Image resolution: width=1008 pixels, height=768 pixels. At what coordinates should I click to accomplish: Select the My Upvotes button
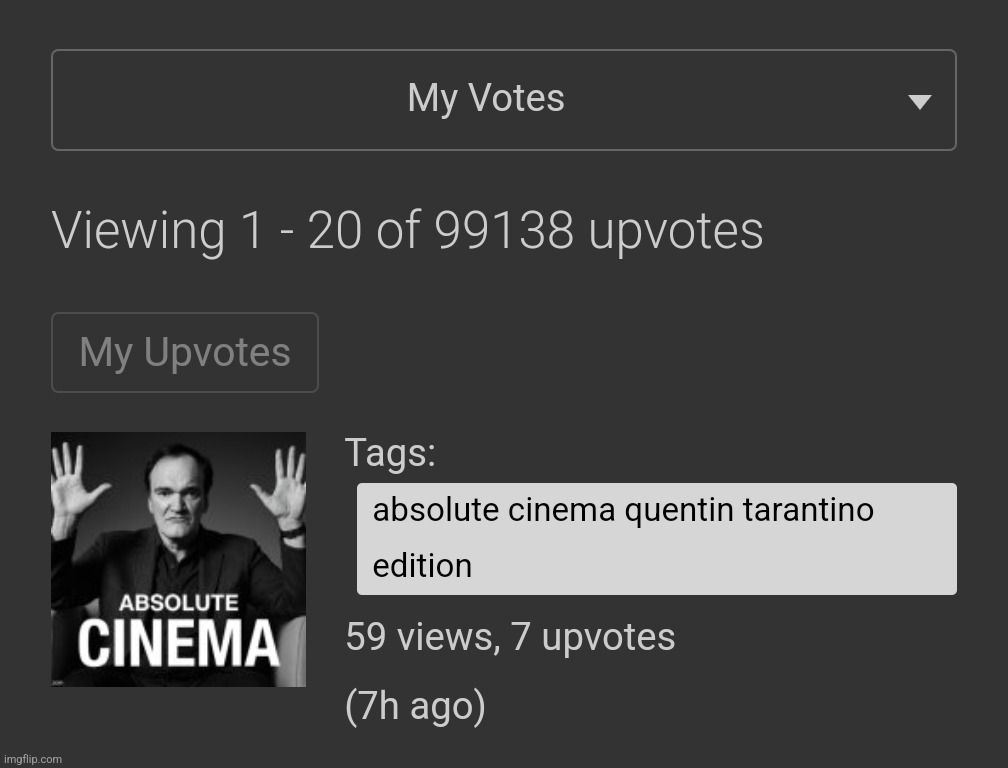(184, 352)
